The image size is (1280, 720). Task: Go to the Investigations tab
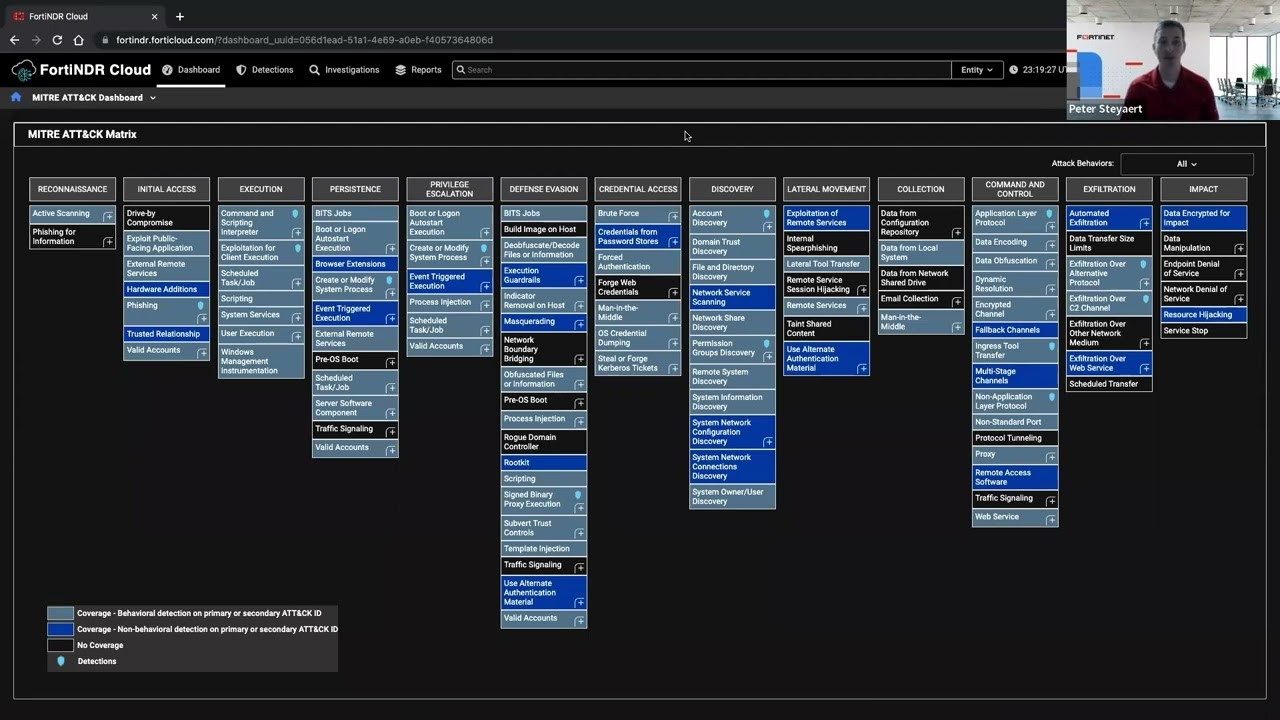pos(344,70)
